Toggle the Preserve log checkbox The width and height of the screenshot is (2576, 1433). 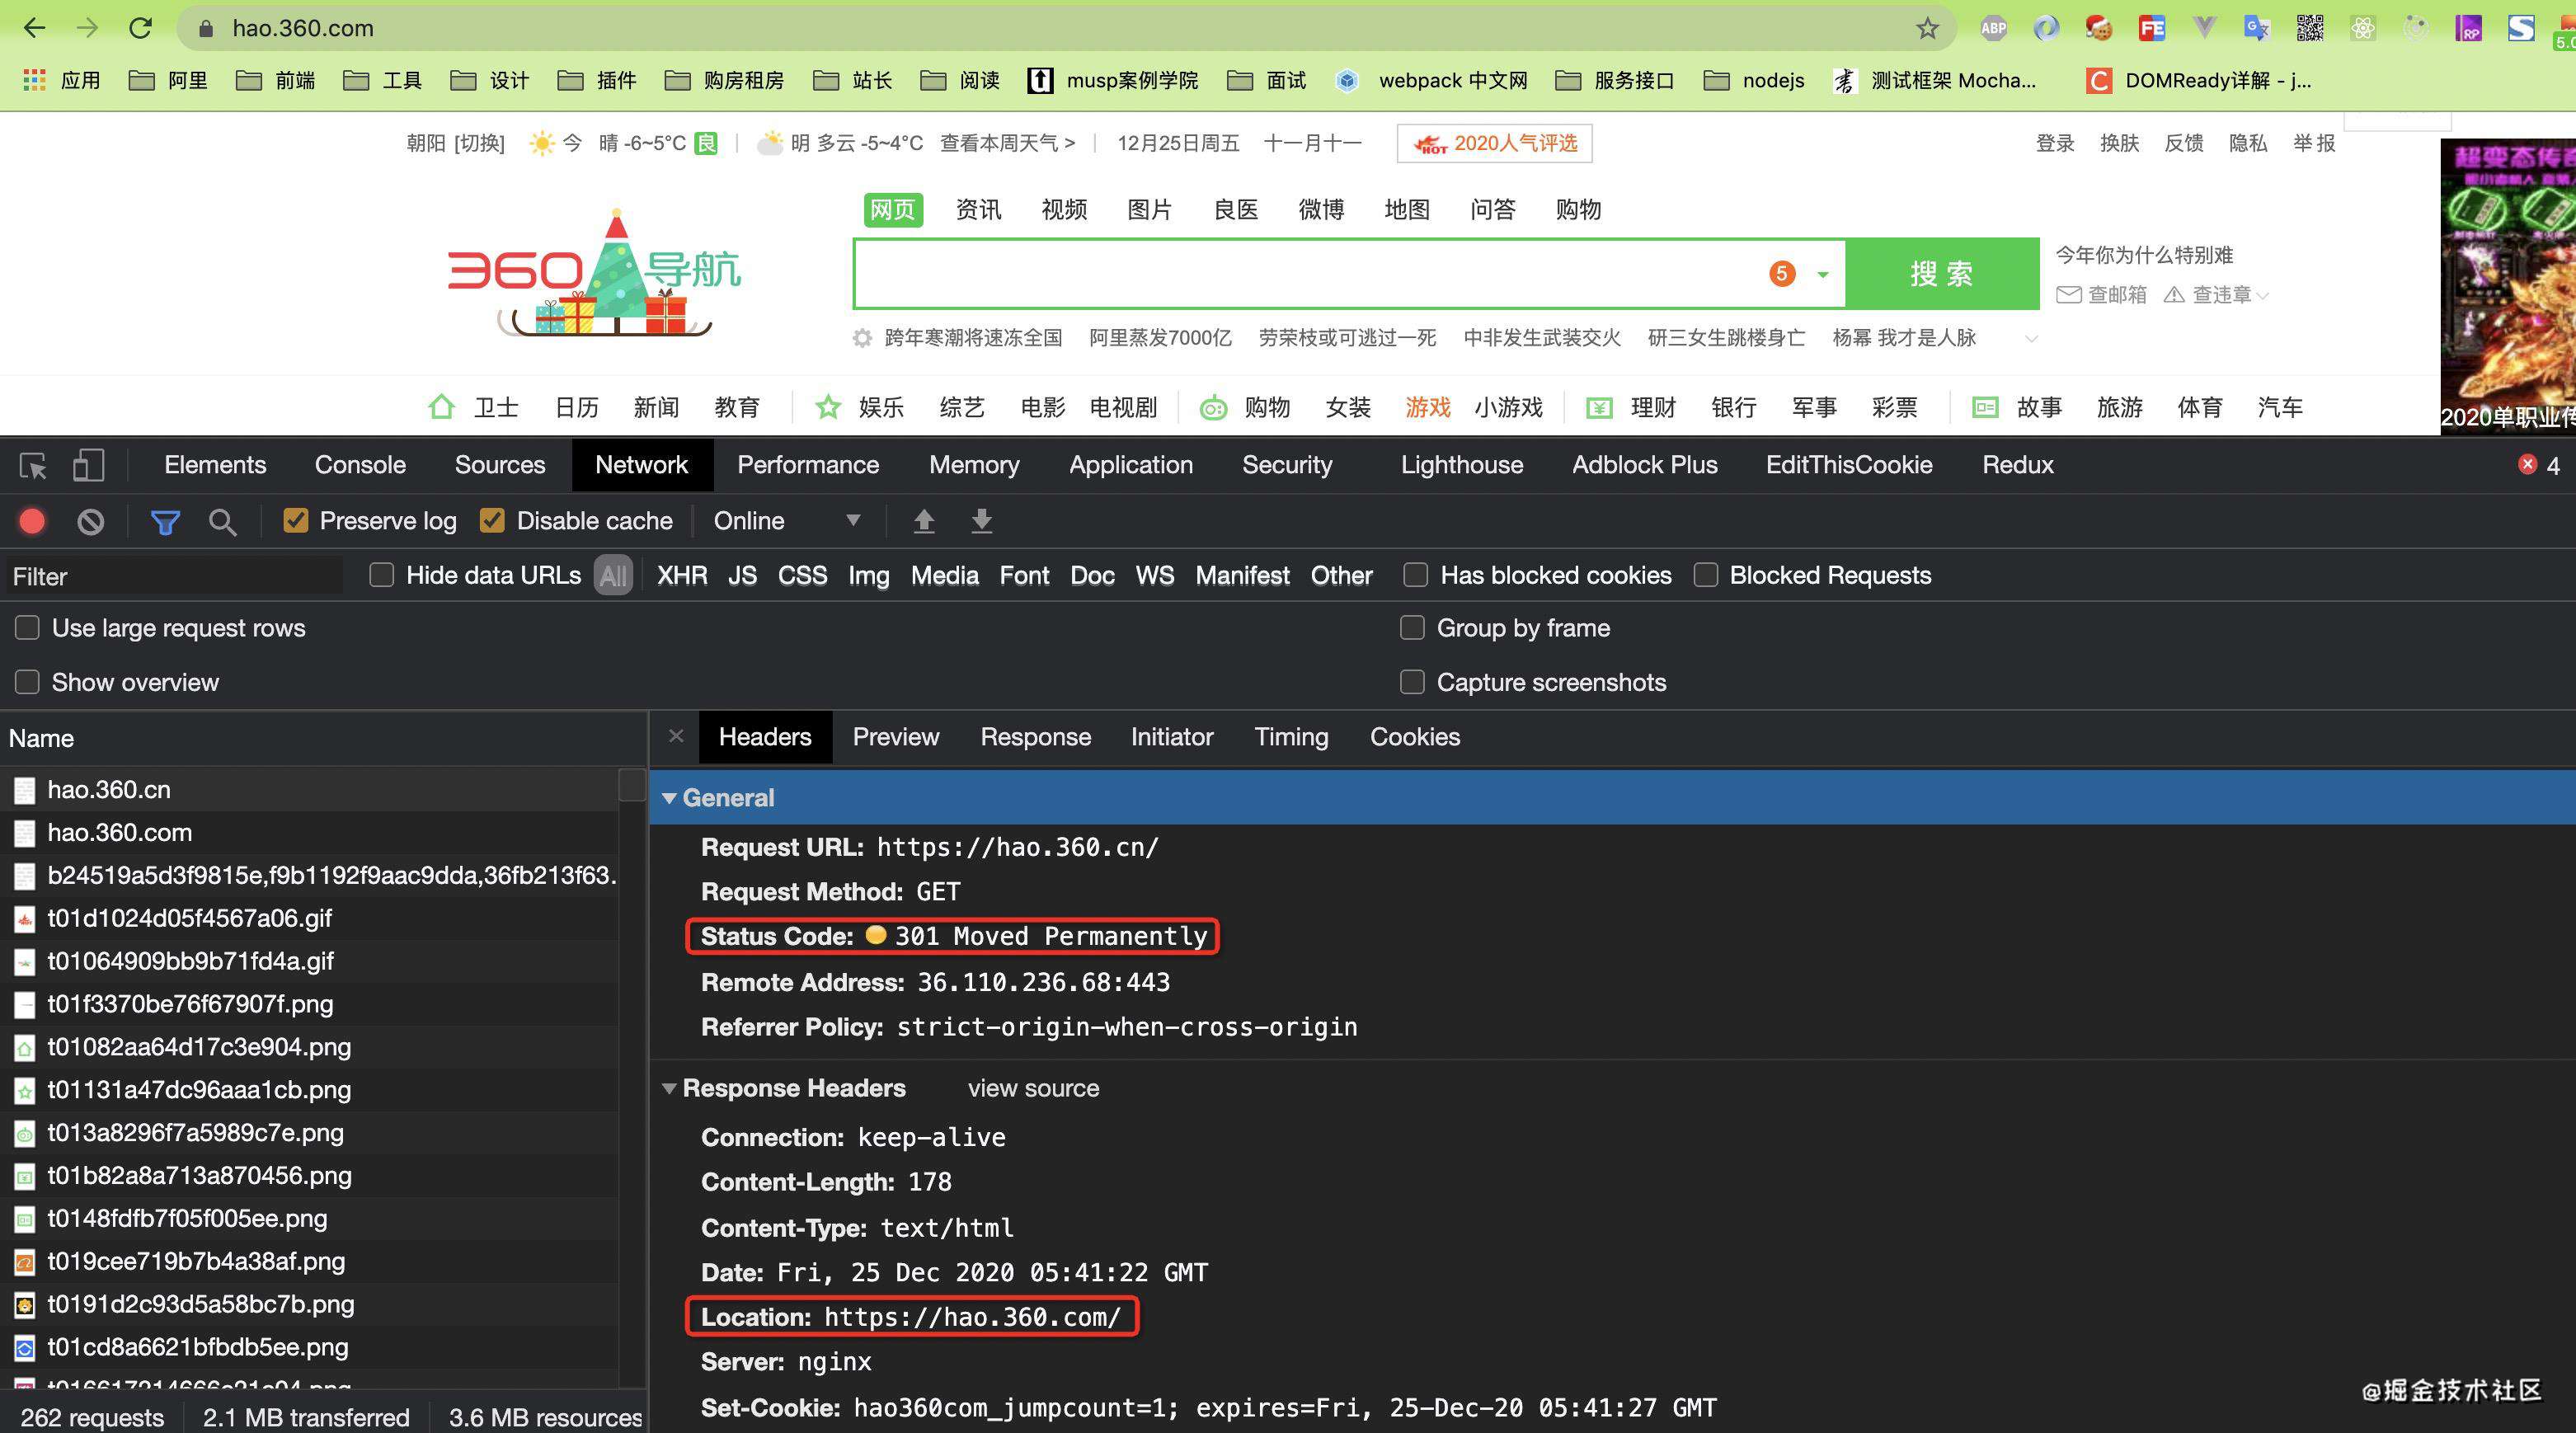click(x=295, y=520)
